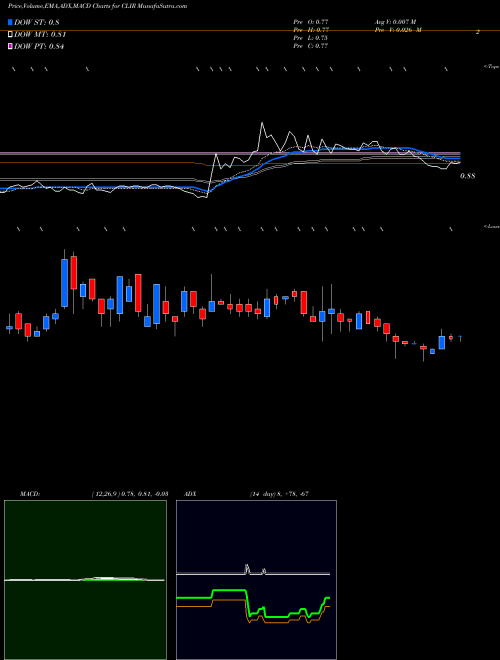Select the 'DOW ST: 0.8' legend label

(x=37, y=23)
